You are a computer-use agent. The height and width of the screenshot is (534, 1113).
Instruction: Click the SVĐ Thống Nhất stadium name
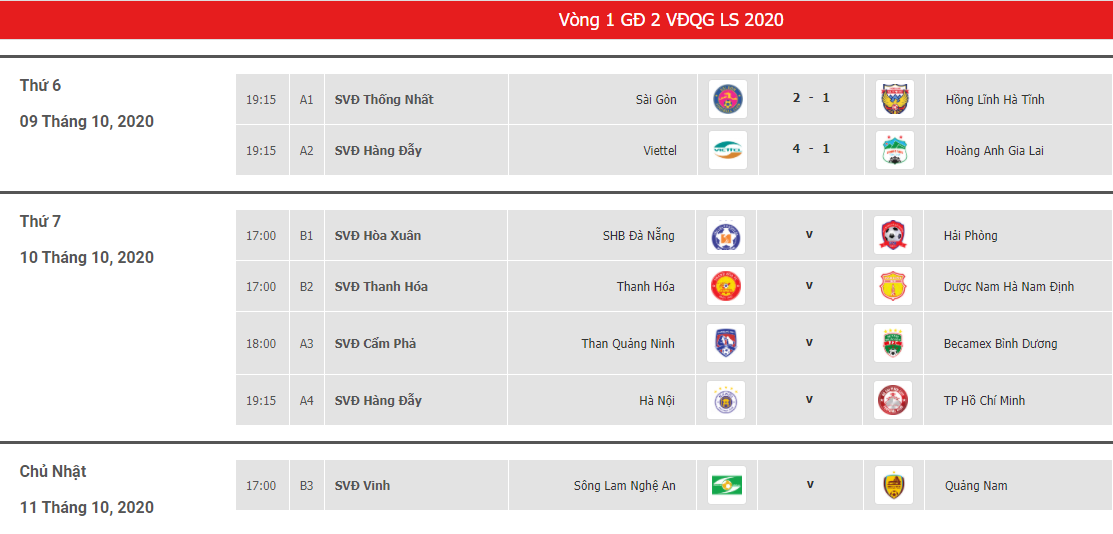[x=384, y=99]
